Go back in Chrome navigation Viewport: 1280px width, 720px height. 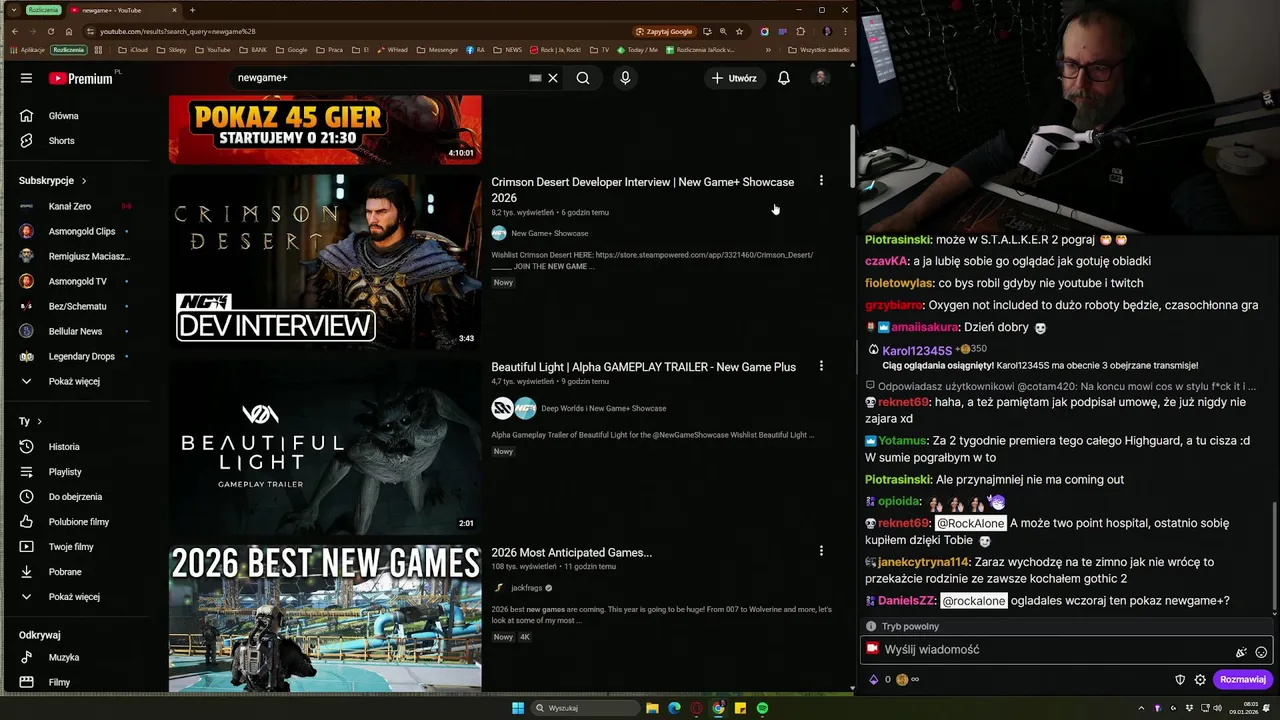14,32
